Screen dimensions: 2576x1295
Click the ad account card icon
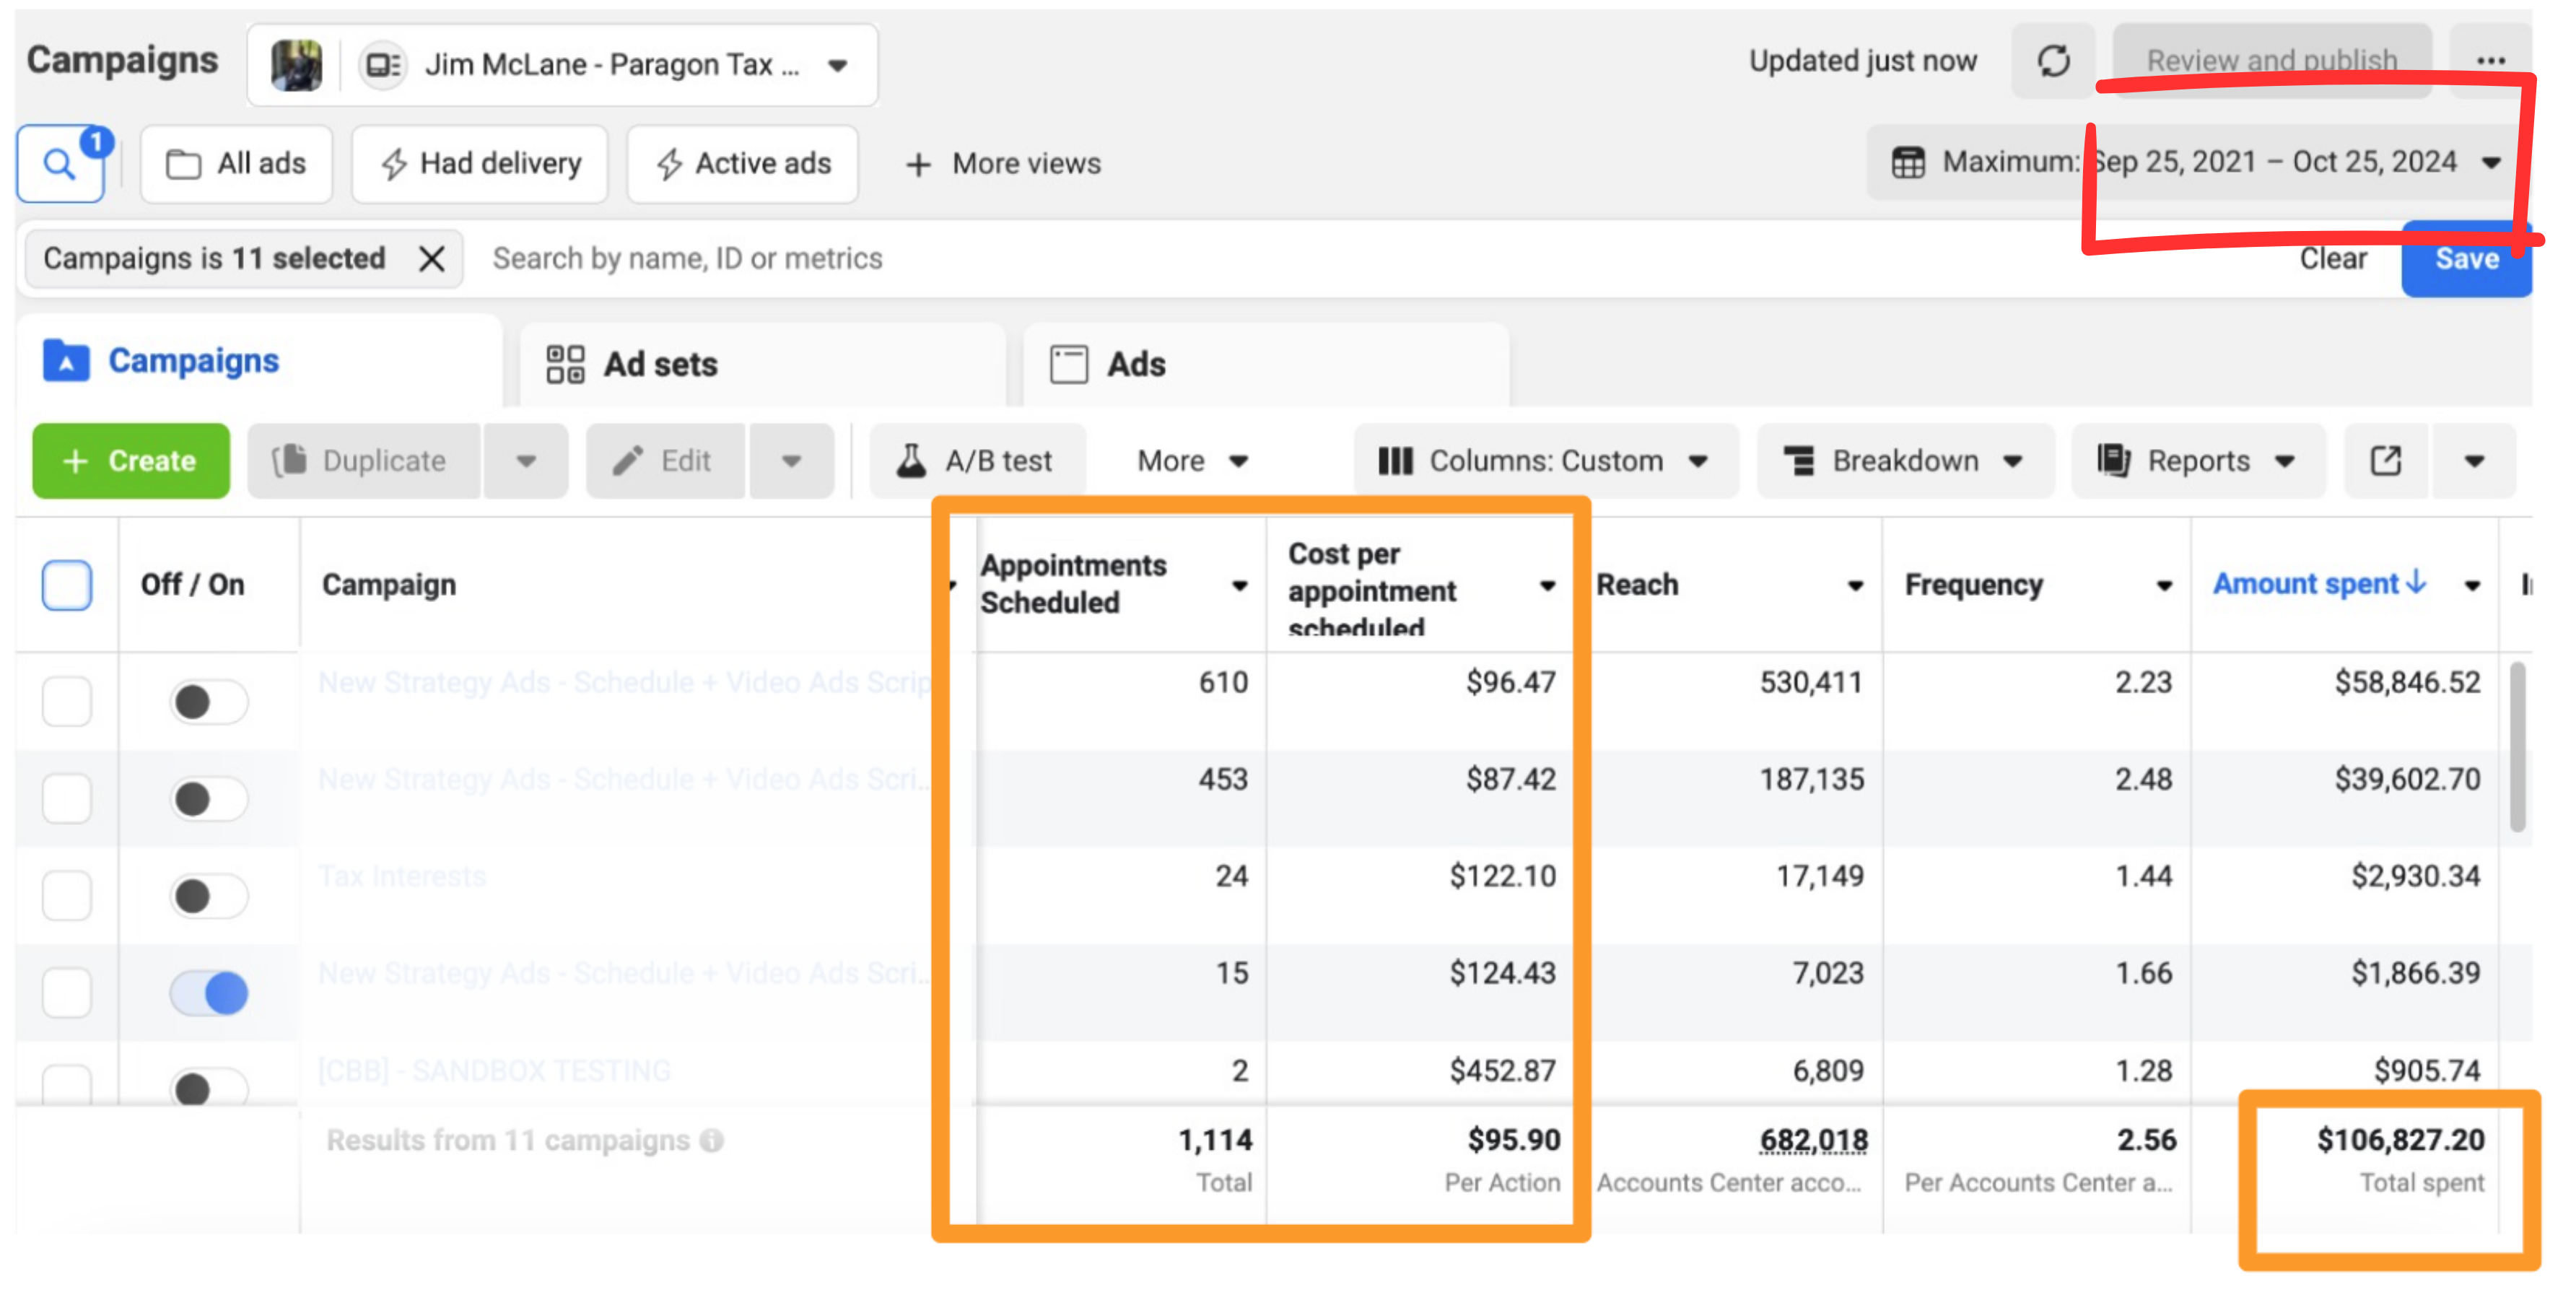point(383,66)
